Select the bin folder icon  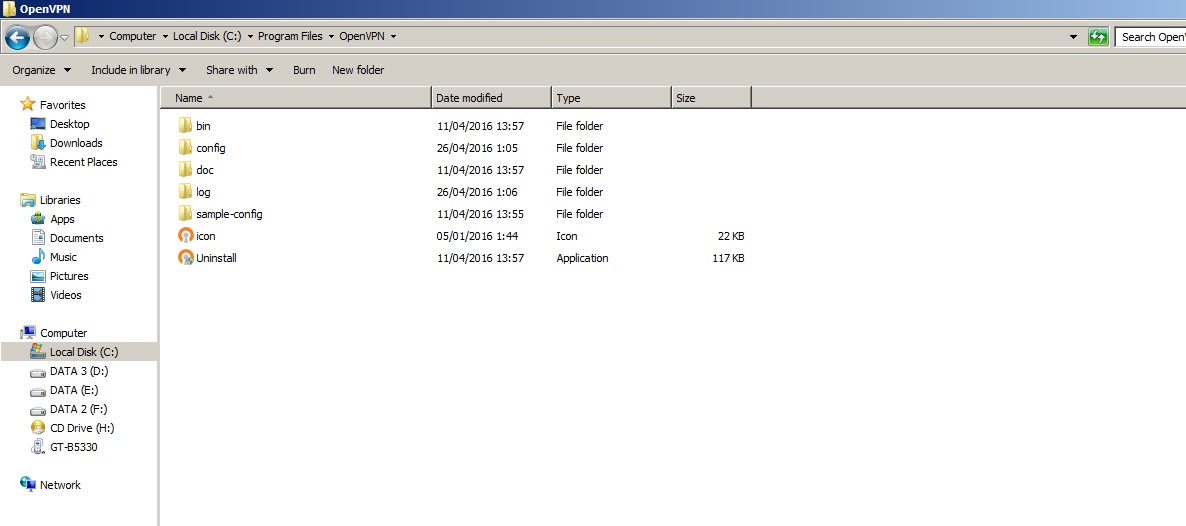click(x=186, y=126)
